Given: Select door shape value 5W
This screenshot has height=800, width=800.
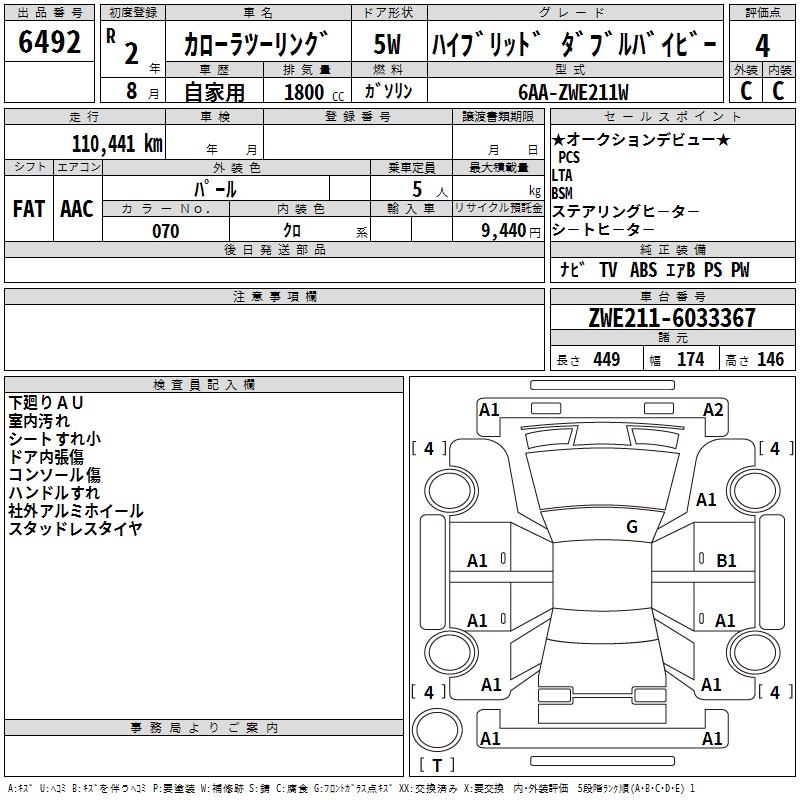Looking at the screenshot, I should (x=387, y=44).
